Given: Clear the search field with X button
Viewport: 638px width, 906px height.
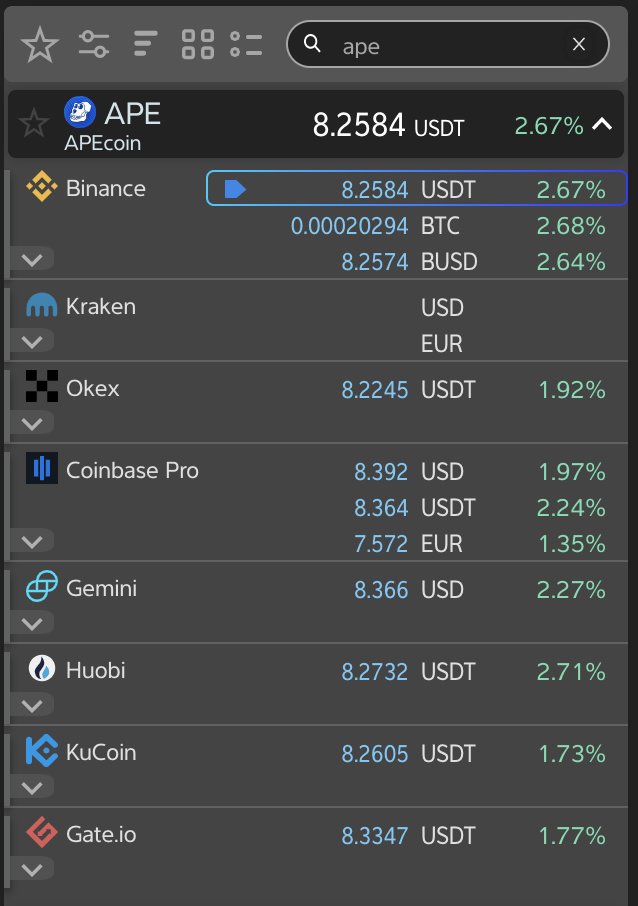Looking at the screenshot, I should (579, 44).
